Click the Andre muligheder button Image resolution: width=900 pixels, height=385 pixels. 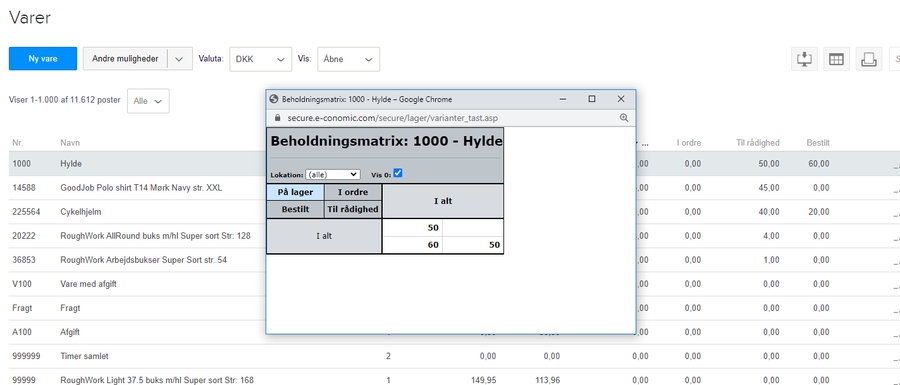coord(125,59)
